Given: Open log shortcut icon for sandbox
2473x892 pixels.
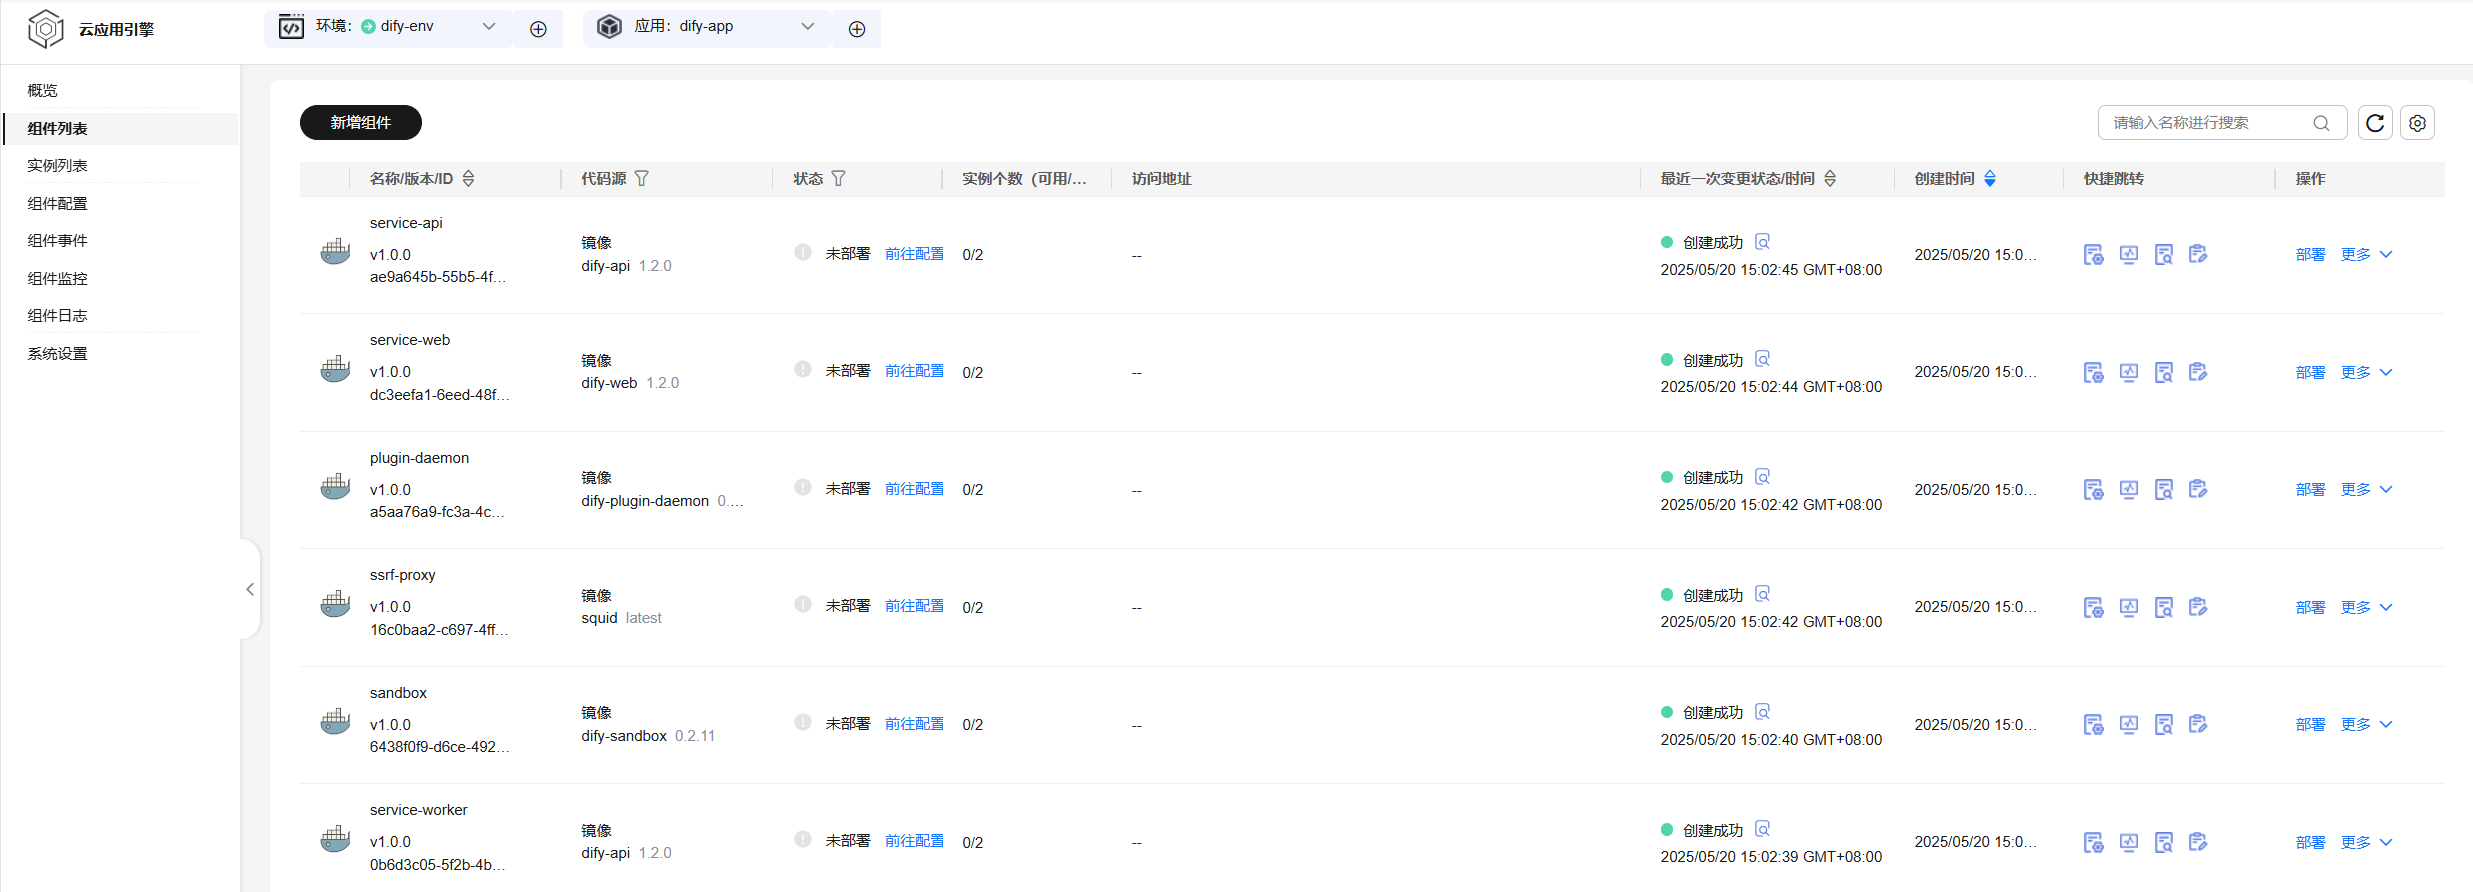Looking at the screenshot, I should 2164,725.
